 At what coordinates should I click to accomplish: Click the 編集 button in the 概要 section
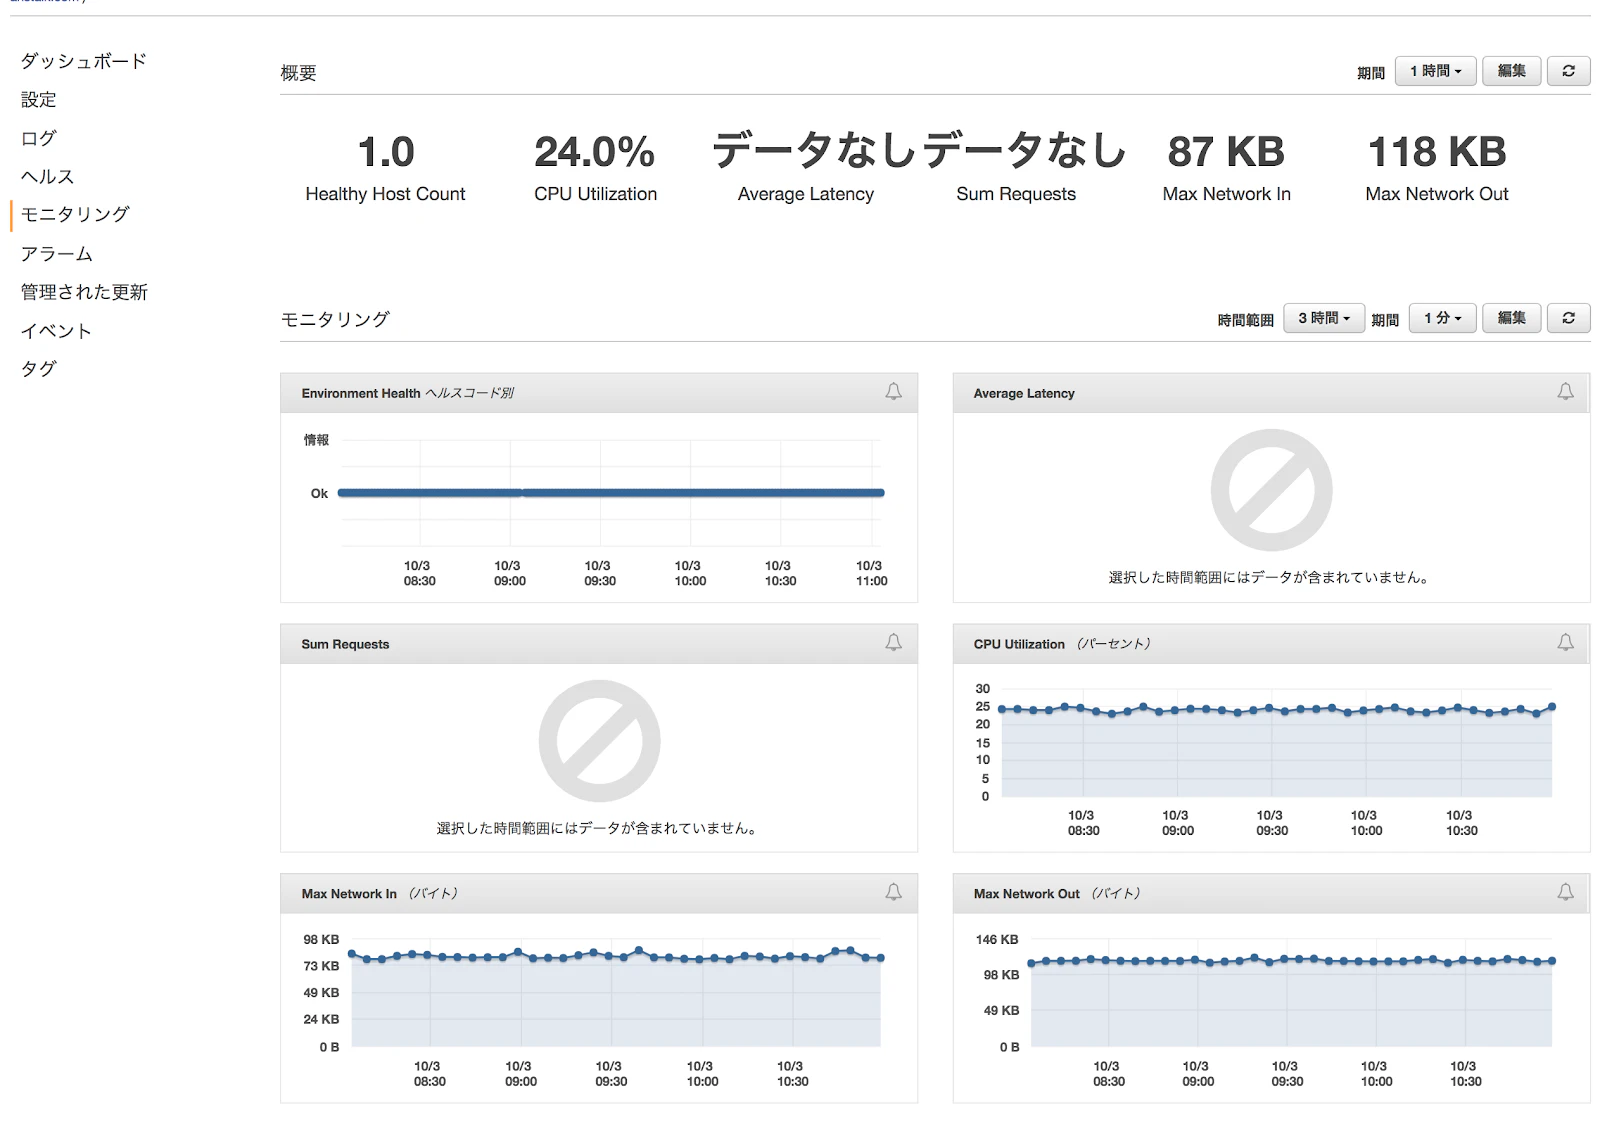pos(1511,71)
